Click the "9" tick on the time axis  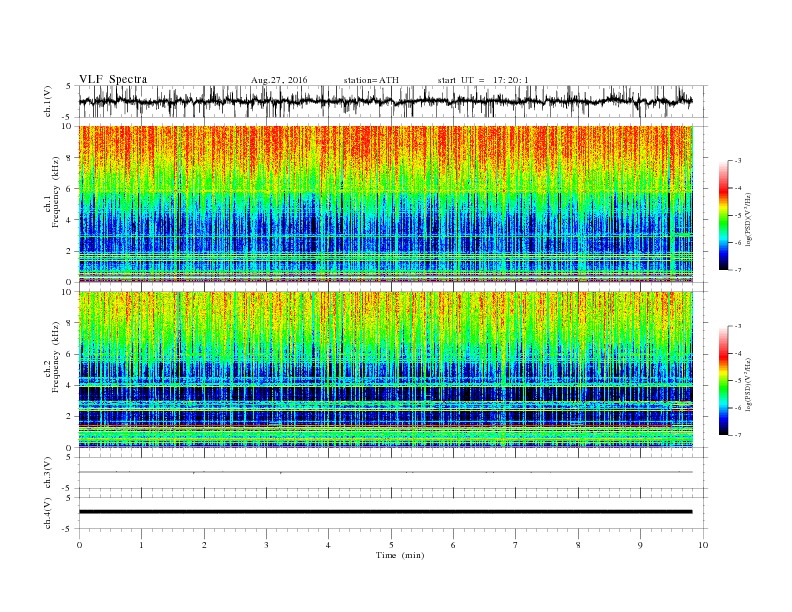640,545
